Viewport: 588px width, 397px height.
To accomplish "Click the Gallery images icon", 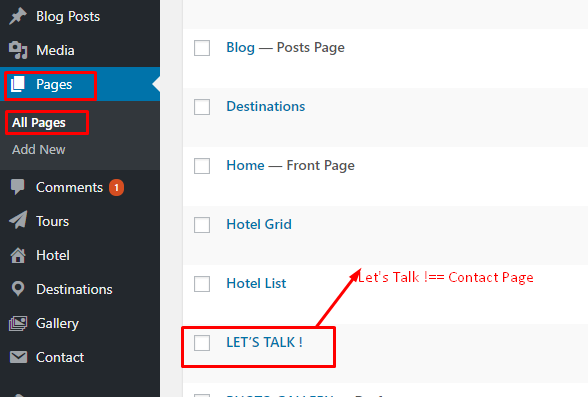I will tap(18, 323).
